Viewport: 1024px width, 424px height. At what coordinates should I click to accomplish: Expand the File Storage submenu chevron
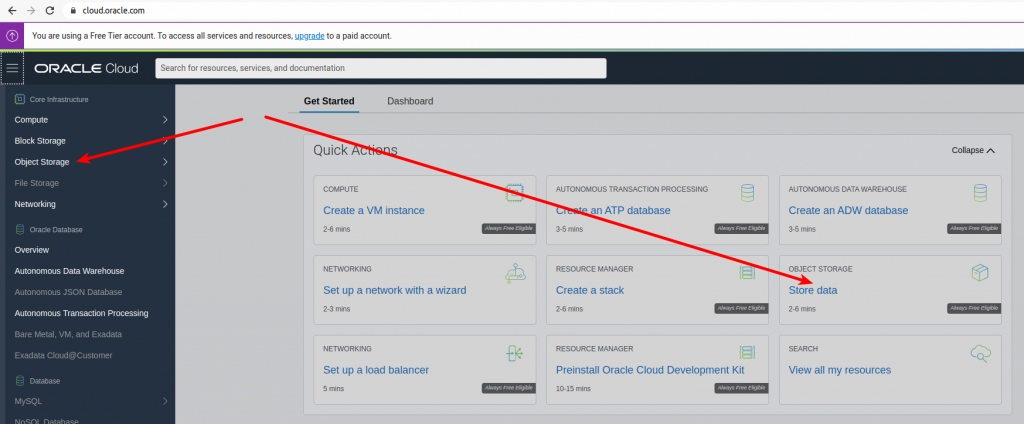(165, 183)
